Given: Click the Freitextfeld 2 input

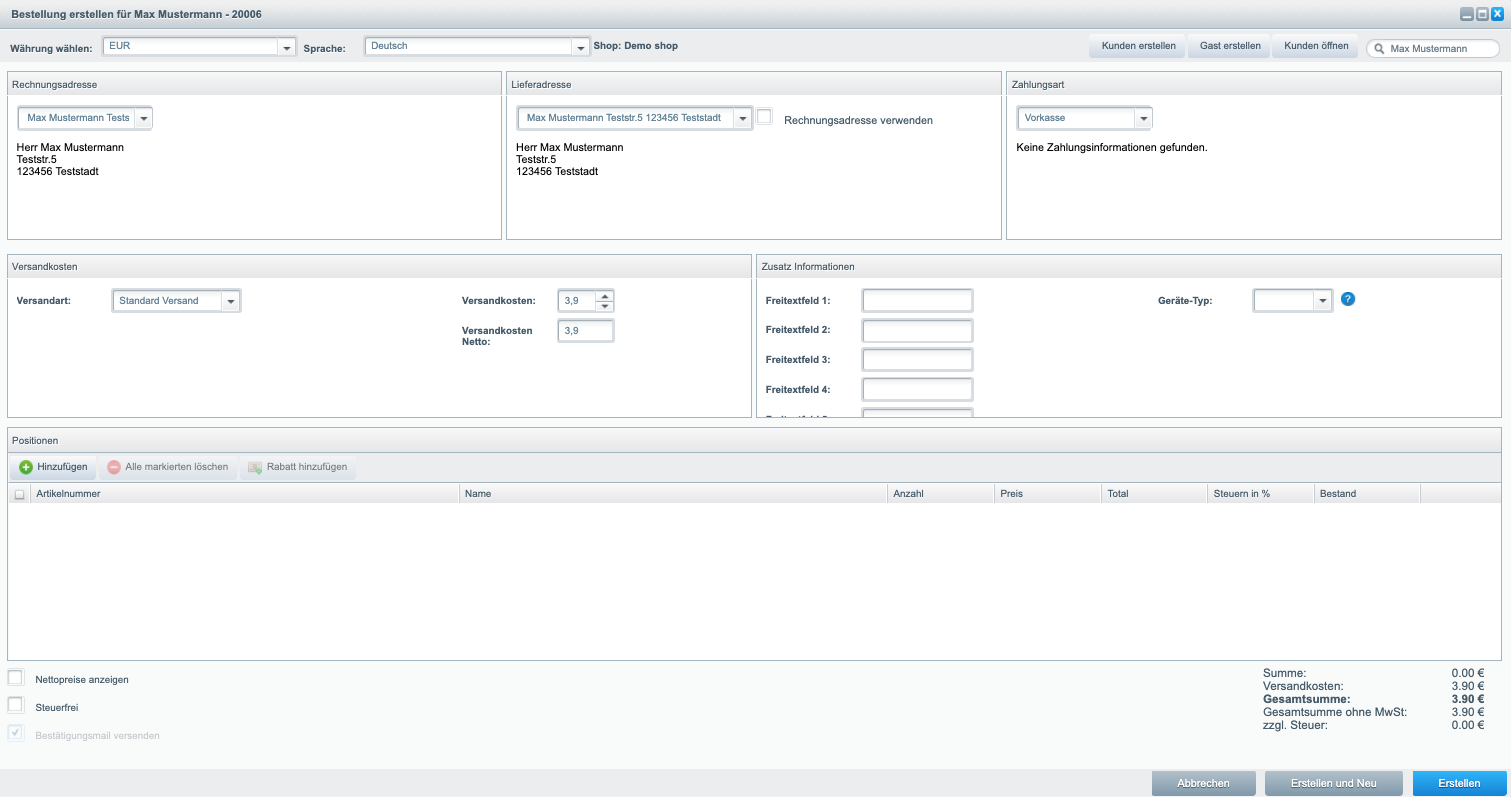Looking at the screenshot, I should coord(917,330).
